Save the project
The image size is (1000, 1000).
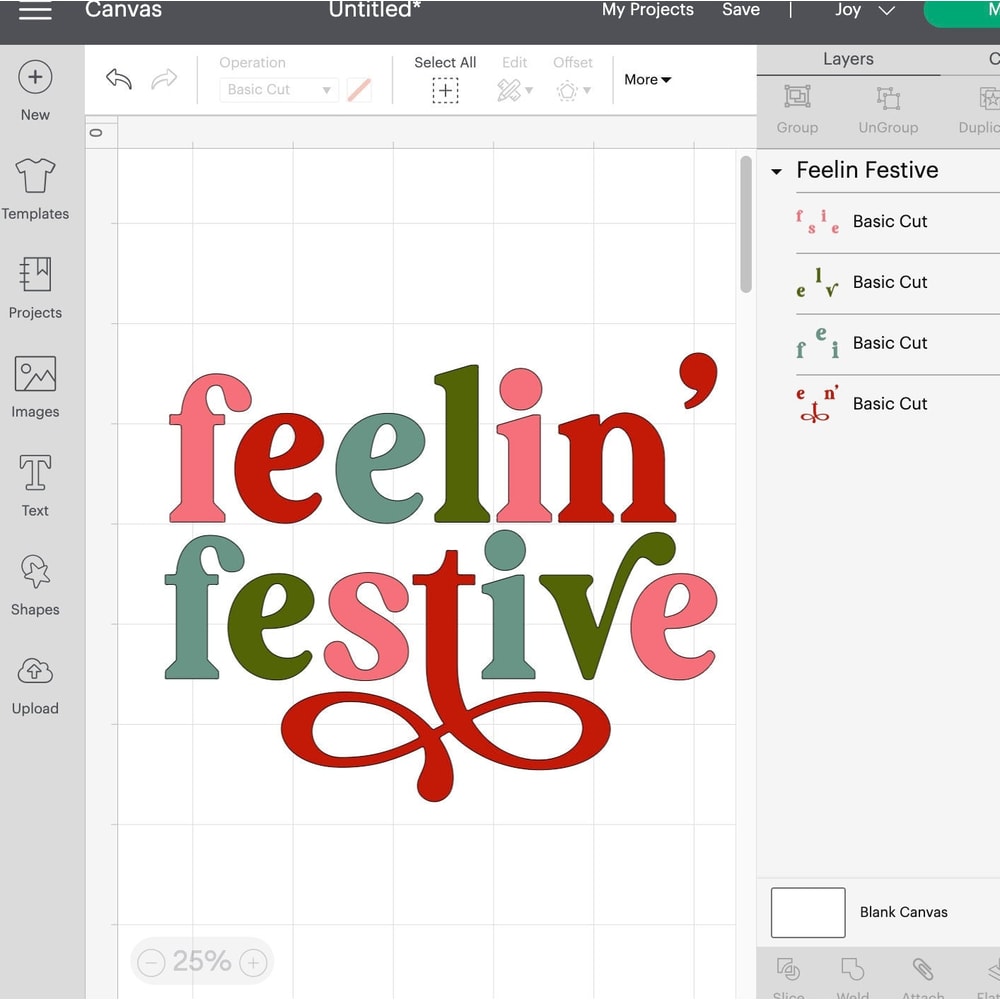pyautogui.click(x=741, y=10)
